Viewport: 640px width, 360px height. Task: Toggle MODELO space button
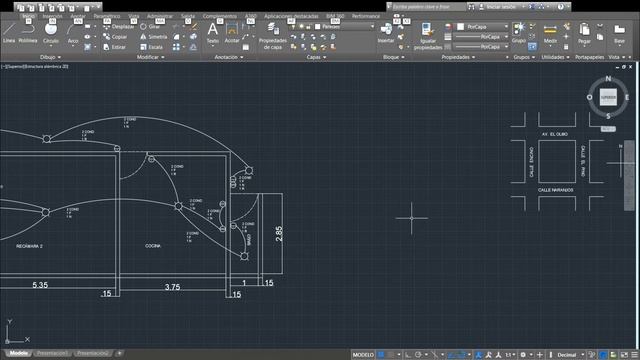(x=363, y=355)
